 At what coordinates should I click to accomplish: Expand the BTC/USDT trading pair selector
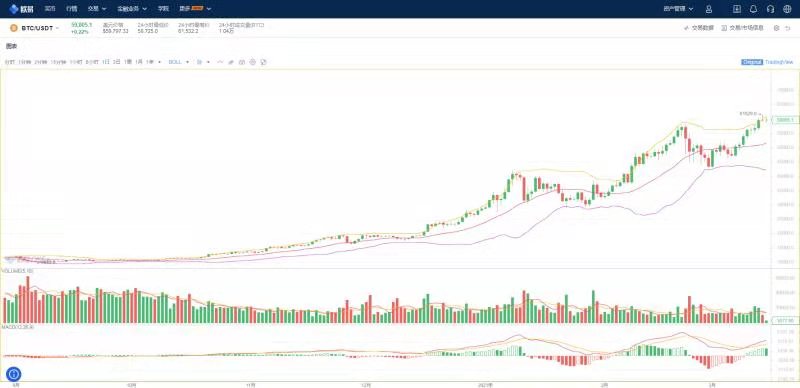pos(34,28)
